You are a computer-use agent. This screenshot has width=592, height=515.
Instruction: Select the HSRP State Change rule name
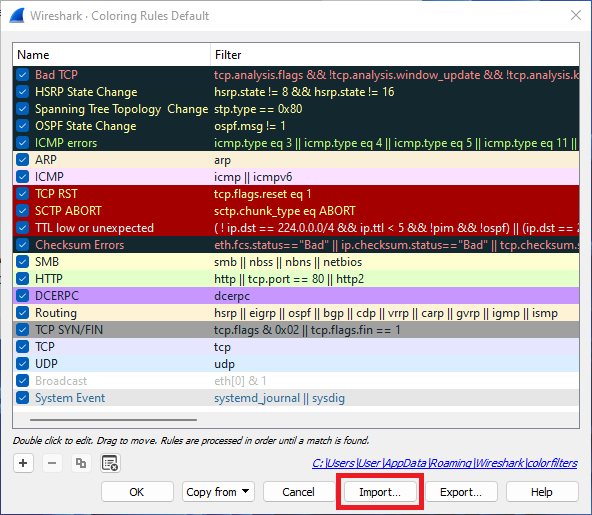pos(86,92)
